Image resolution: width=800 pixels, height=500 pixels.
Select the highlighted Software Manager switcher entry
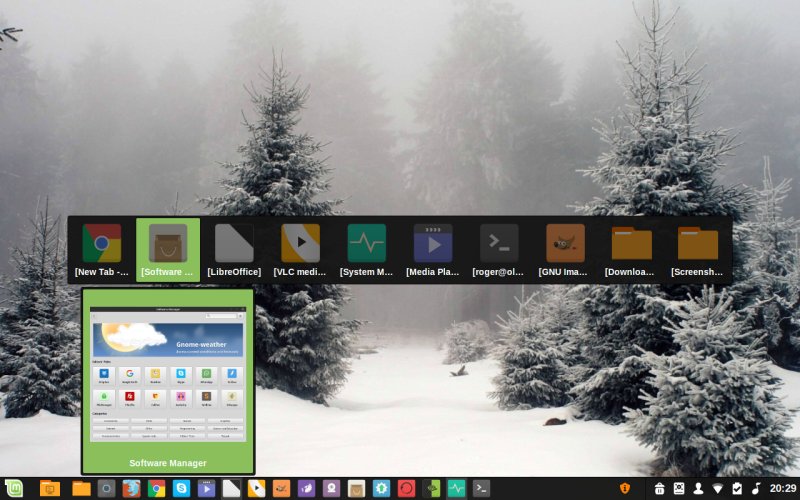(x=168, y=250)
